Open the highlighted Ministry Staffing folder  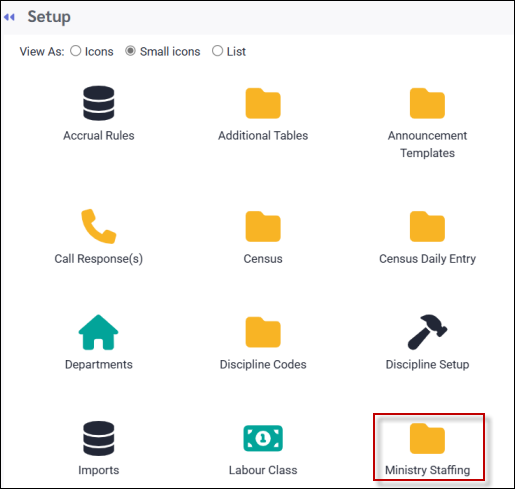pyautogui.click(x=427, y=438)
